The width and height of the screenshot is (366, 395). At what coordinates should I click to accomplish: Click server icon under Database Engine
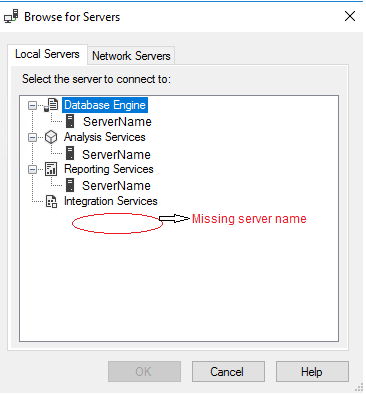tap(70, 121)
